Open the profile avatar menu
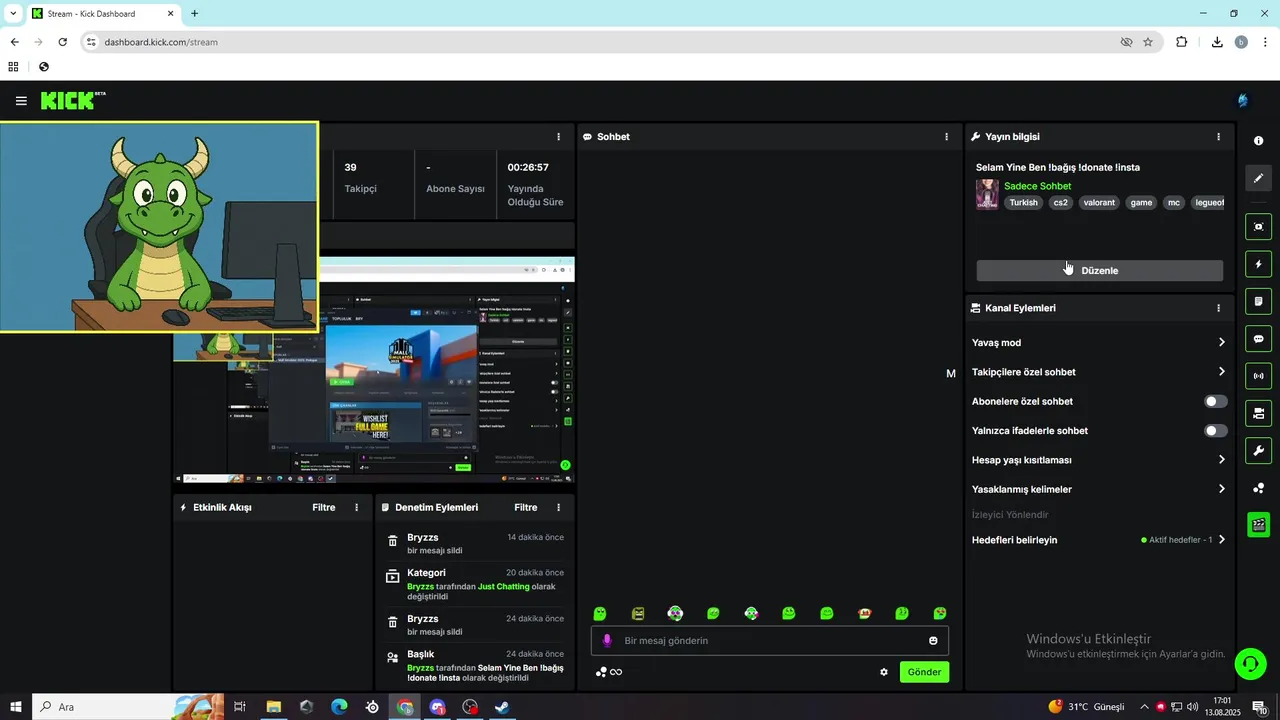Screen dimensions: 1280x720 pyautogui.click(x=1243, y=101)
